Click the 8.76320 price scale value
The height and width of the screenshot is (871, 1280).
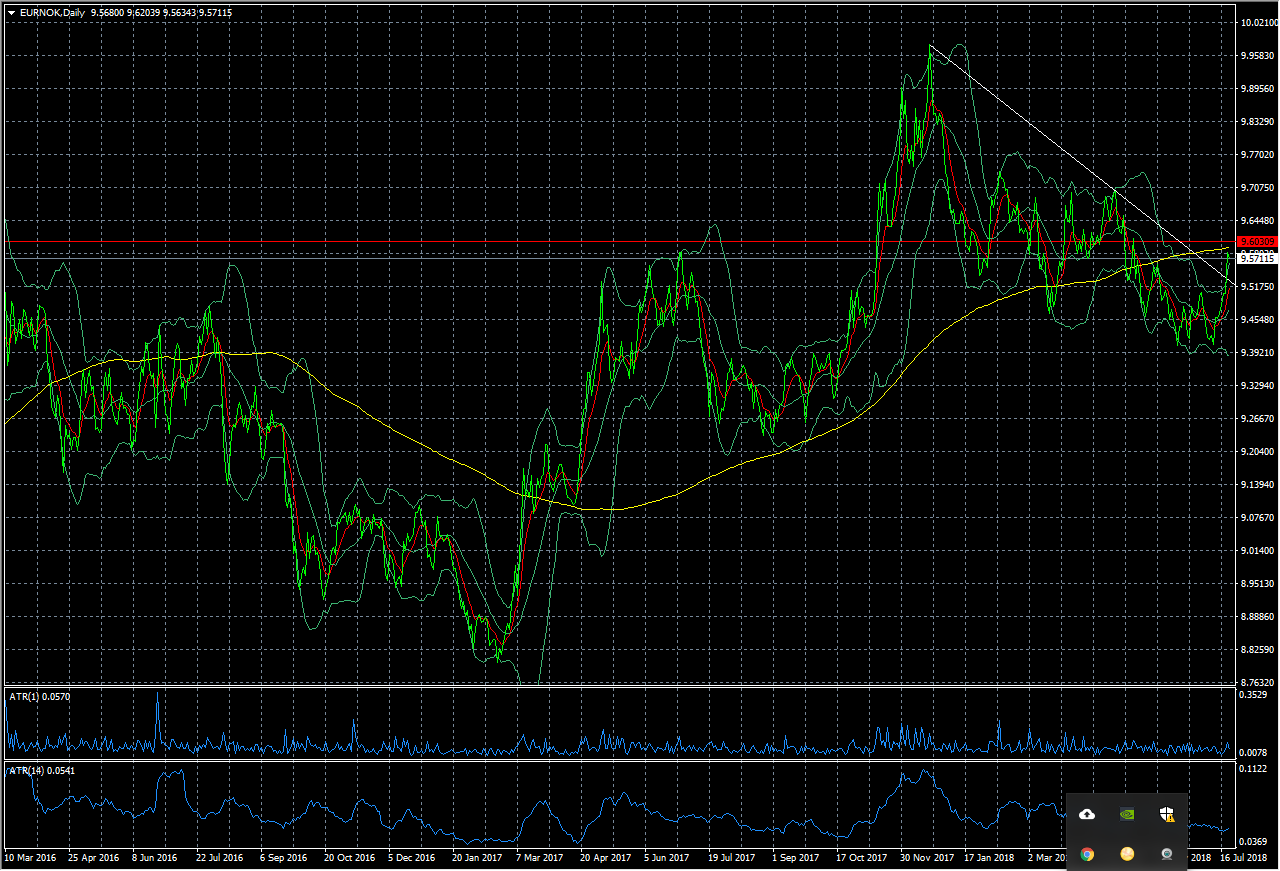tap(1257, 682)
